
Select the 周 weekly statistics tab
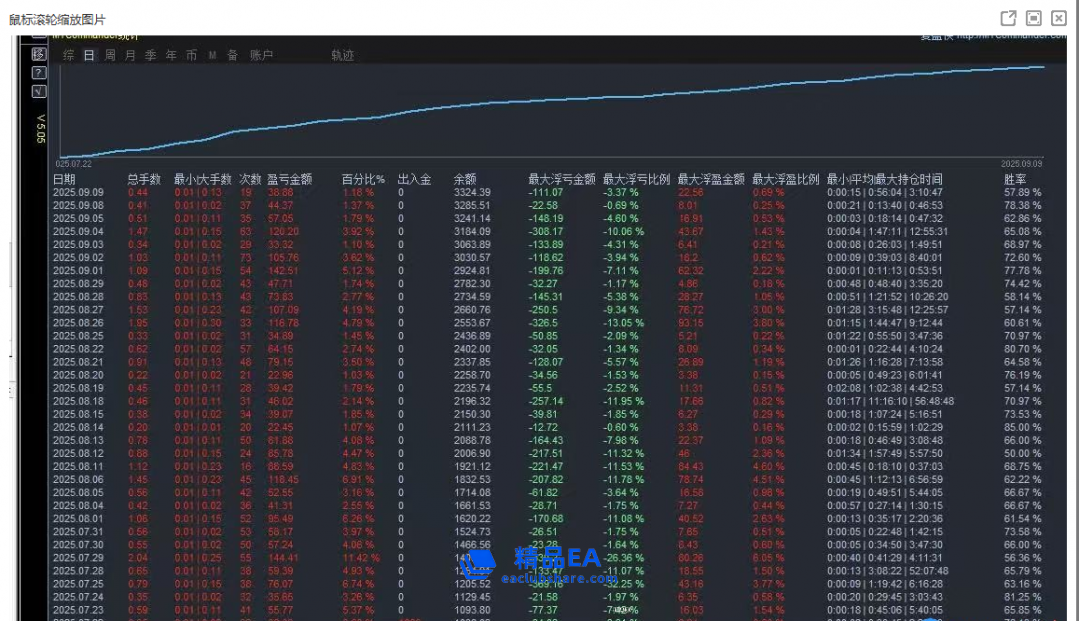tap(110, 56)
